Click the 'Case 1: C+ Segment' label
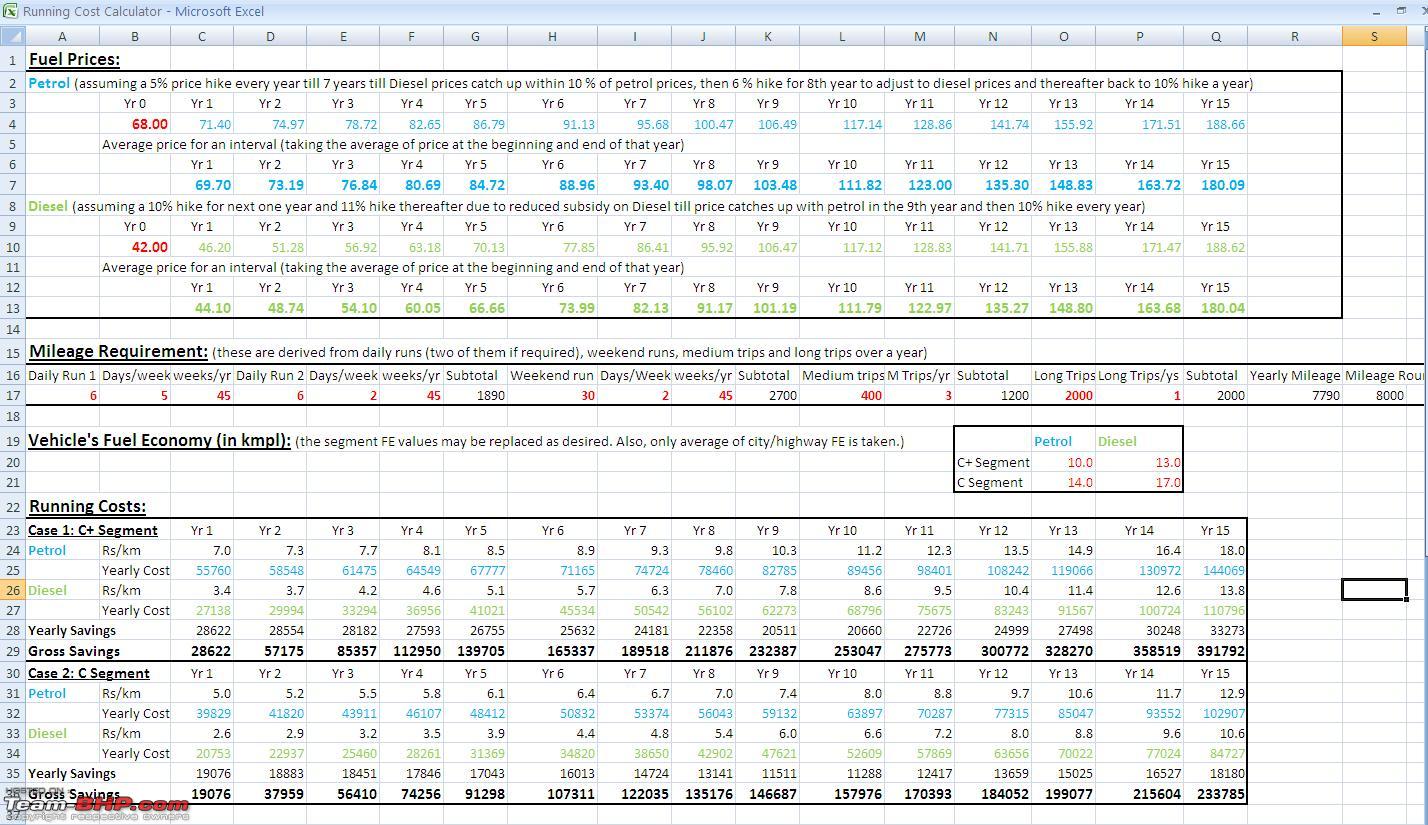The image size is (1428, 825). [x=93, y=530]
